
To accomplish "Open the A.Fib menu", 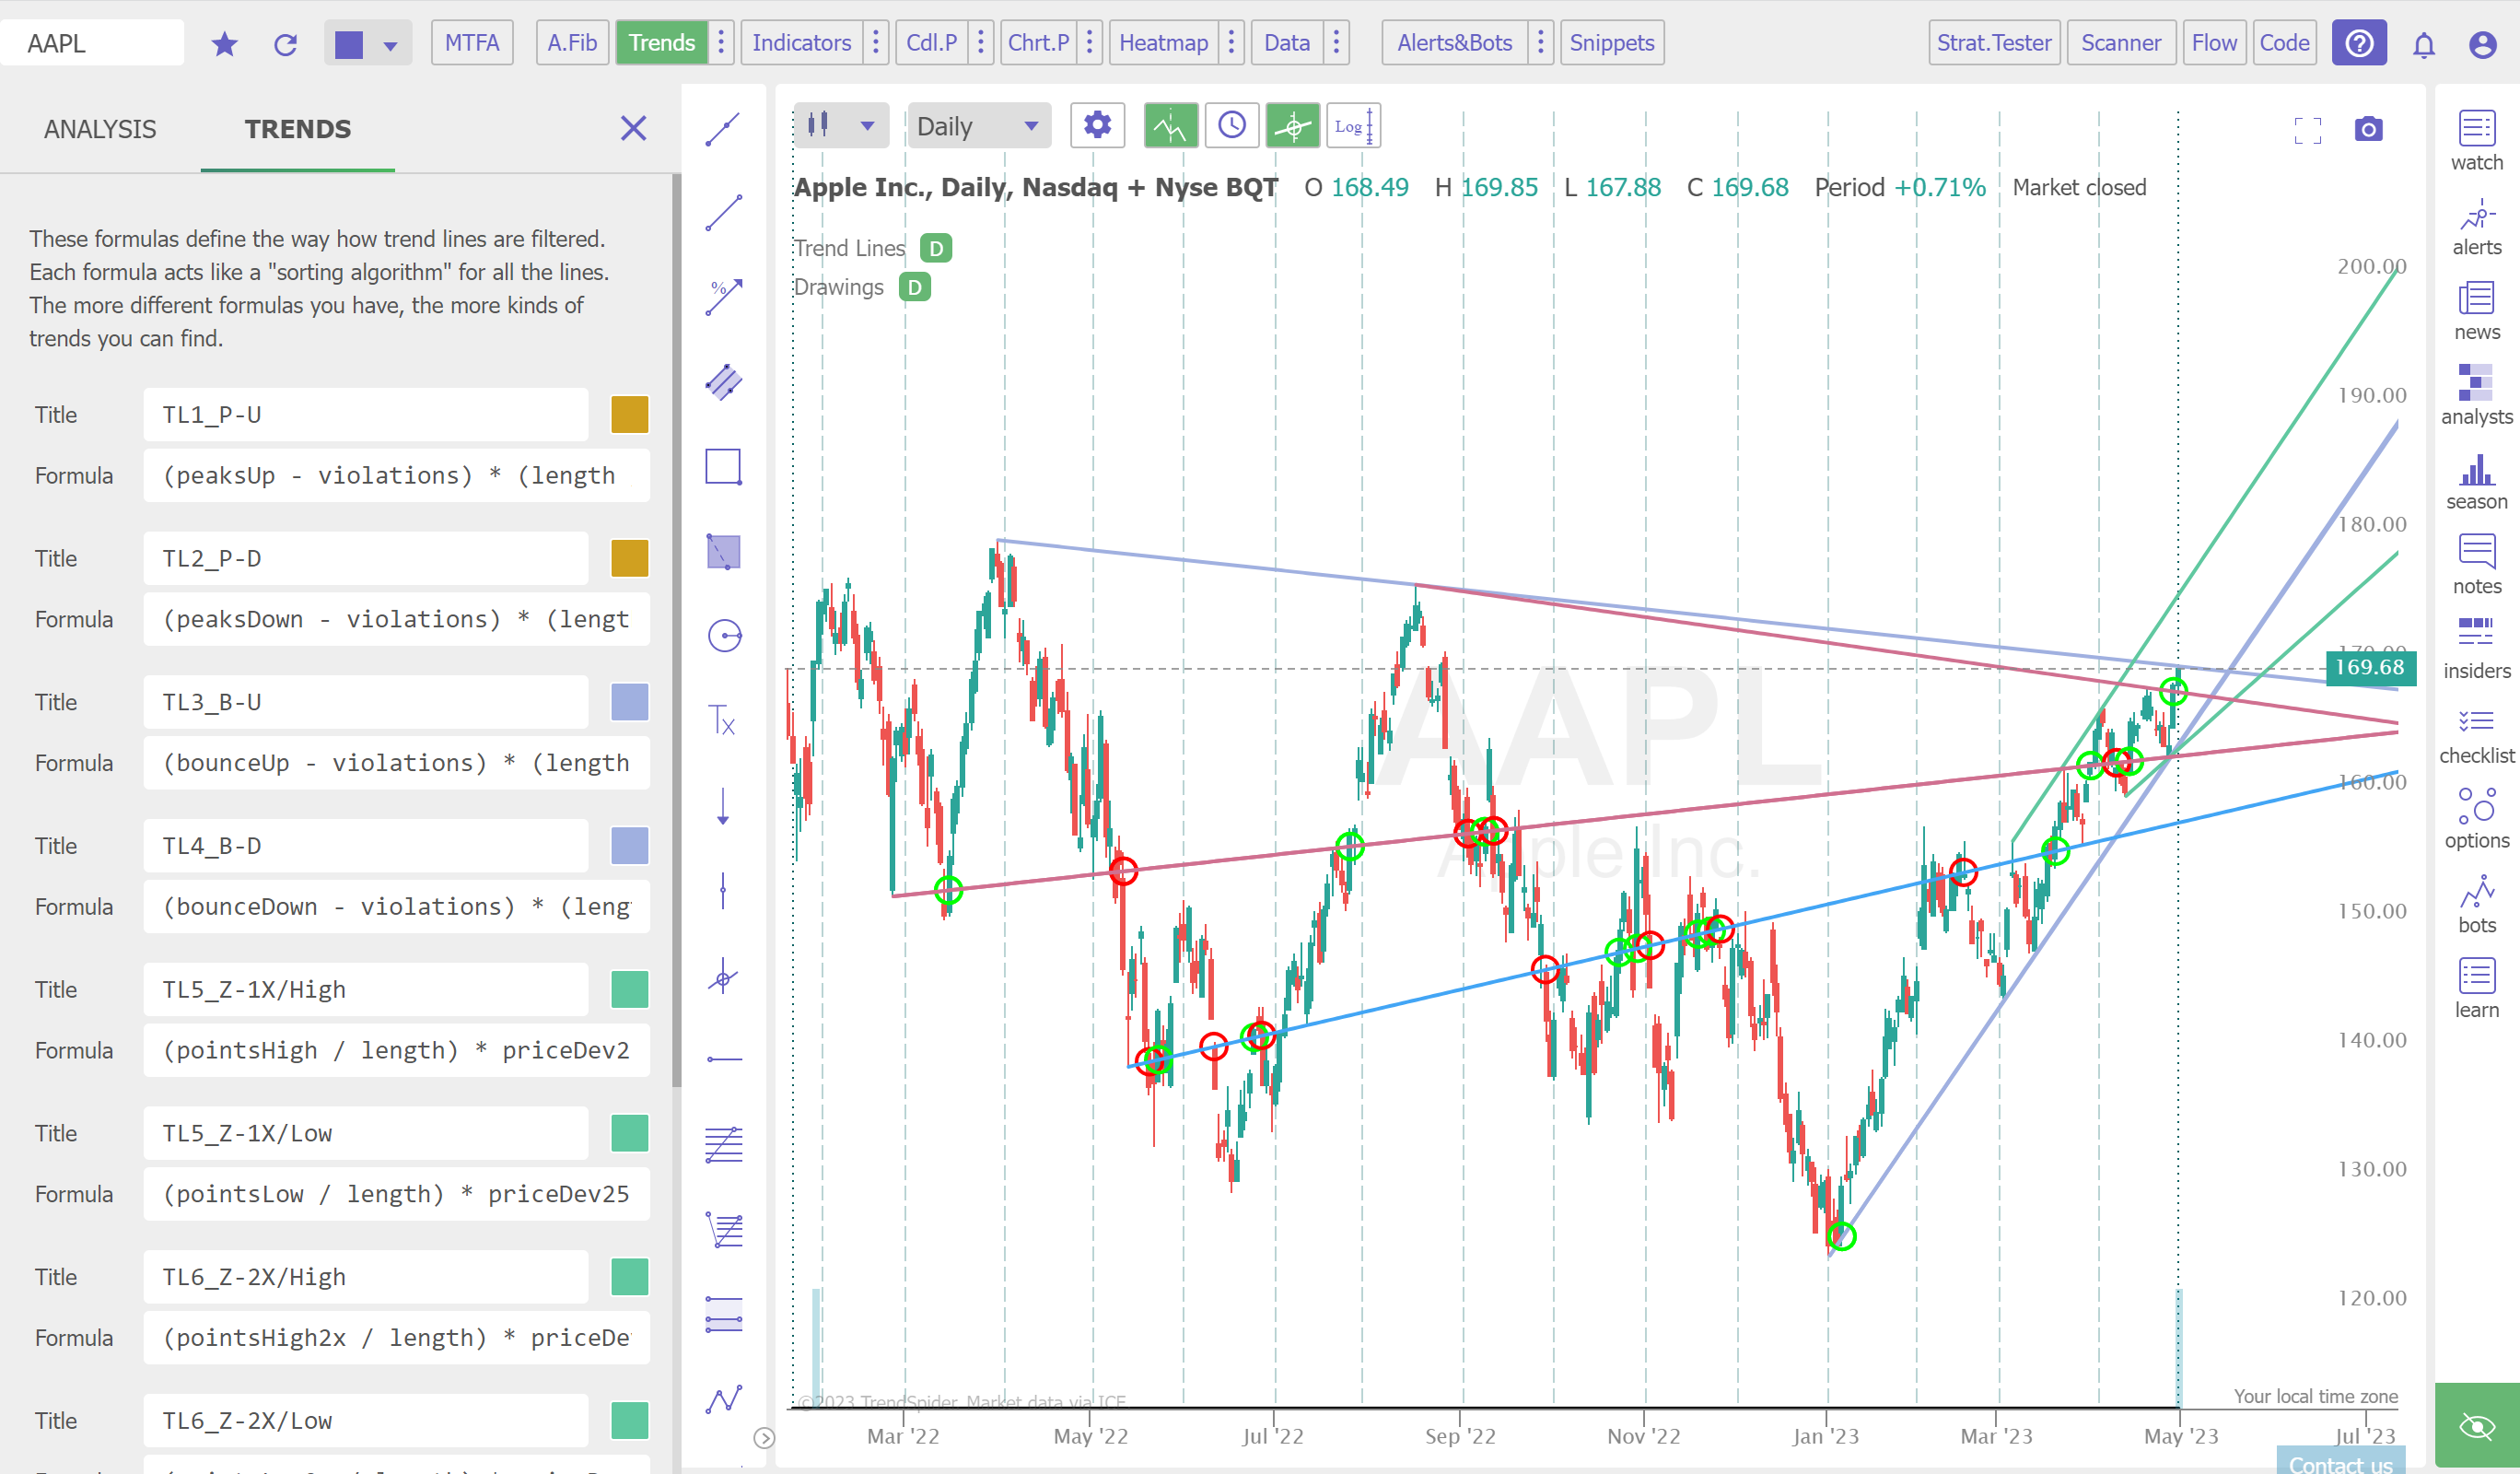I will [x=572, y=43].
